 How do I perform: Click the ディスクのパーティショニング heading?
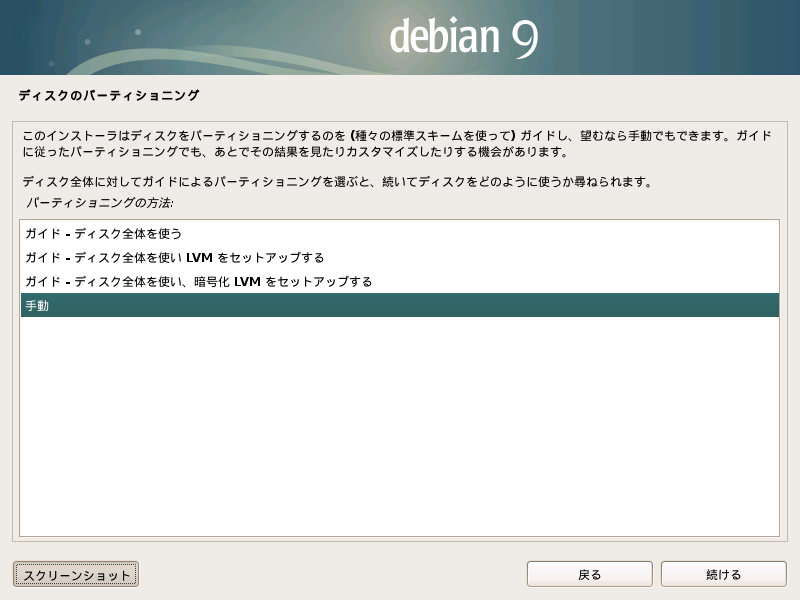click(109, 96)
